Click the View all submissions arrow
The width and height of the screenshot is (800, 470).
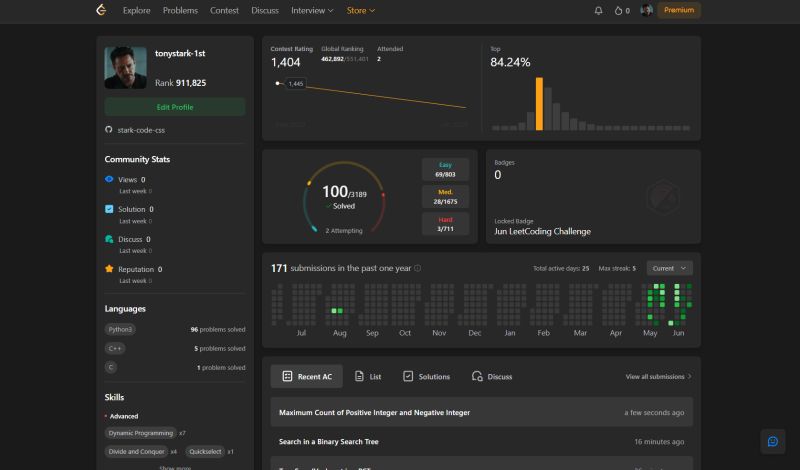tap(689, 377)
